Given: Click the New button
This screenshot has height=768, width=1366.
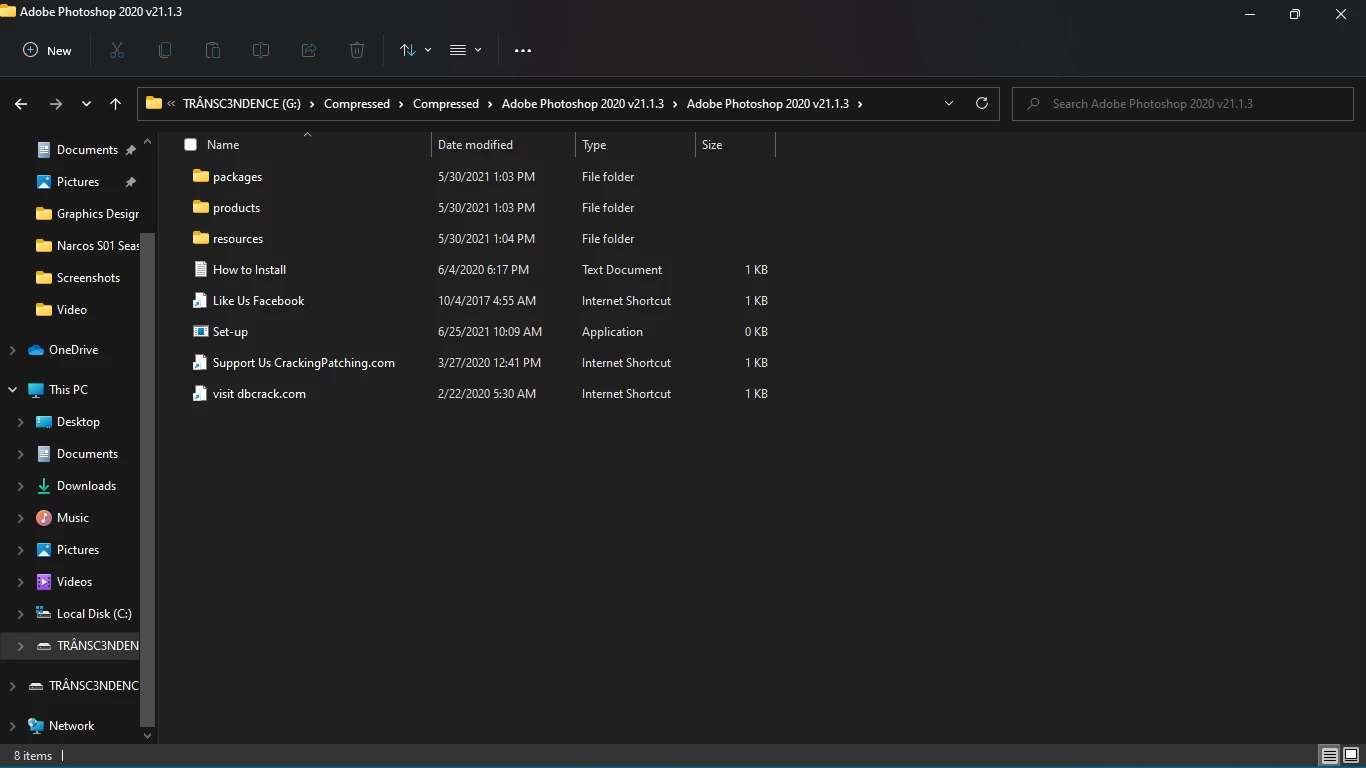Looking at the screenshot, I should click(47, 50).
